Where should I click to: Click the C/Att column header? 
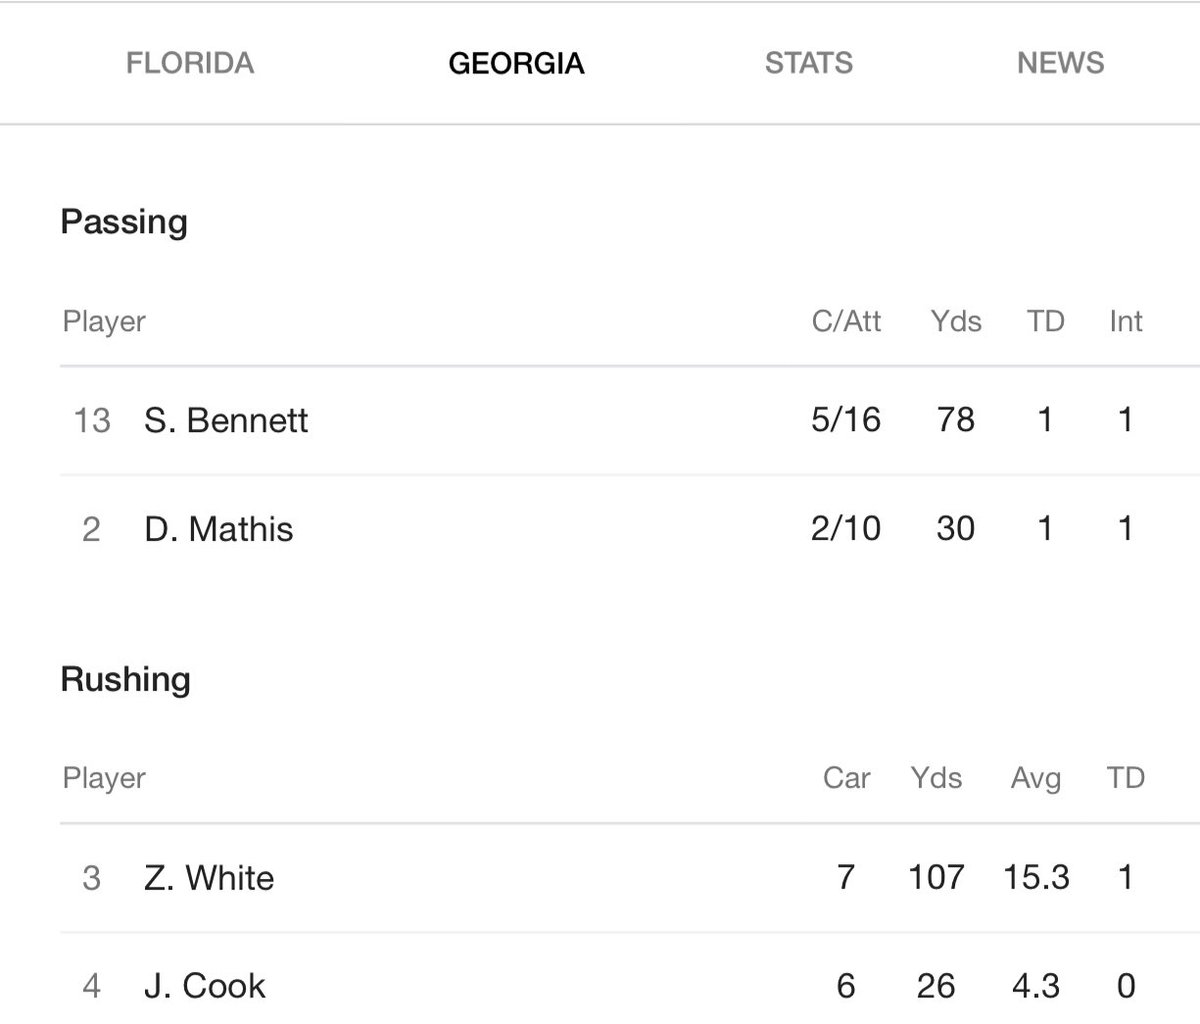tap(847, 322)
